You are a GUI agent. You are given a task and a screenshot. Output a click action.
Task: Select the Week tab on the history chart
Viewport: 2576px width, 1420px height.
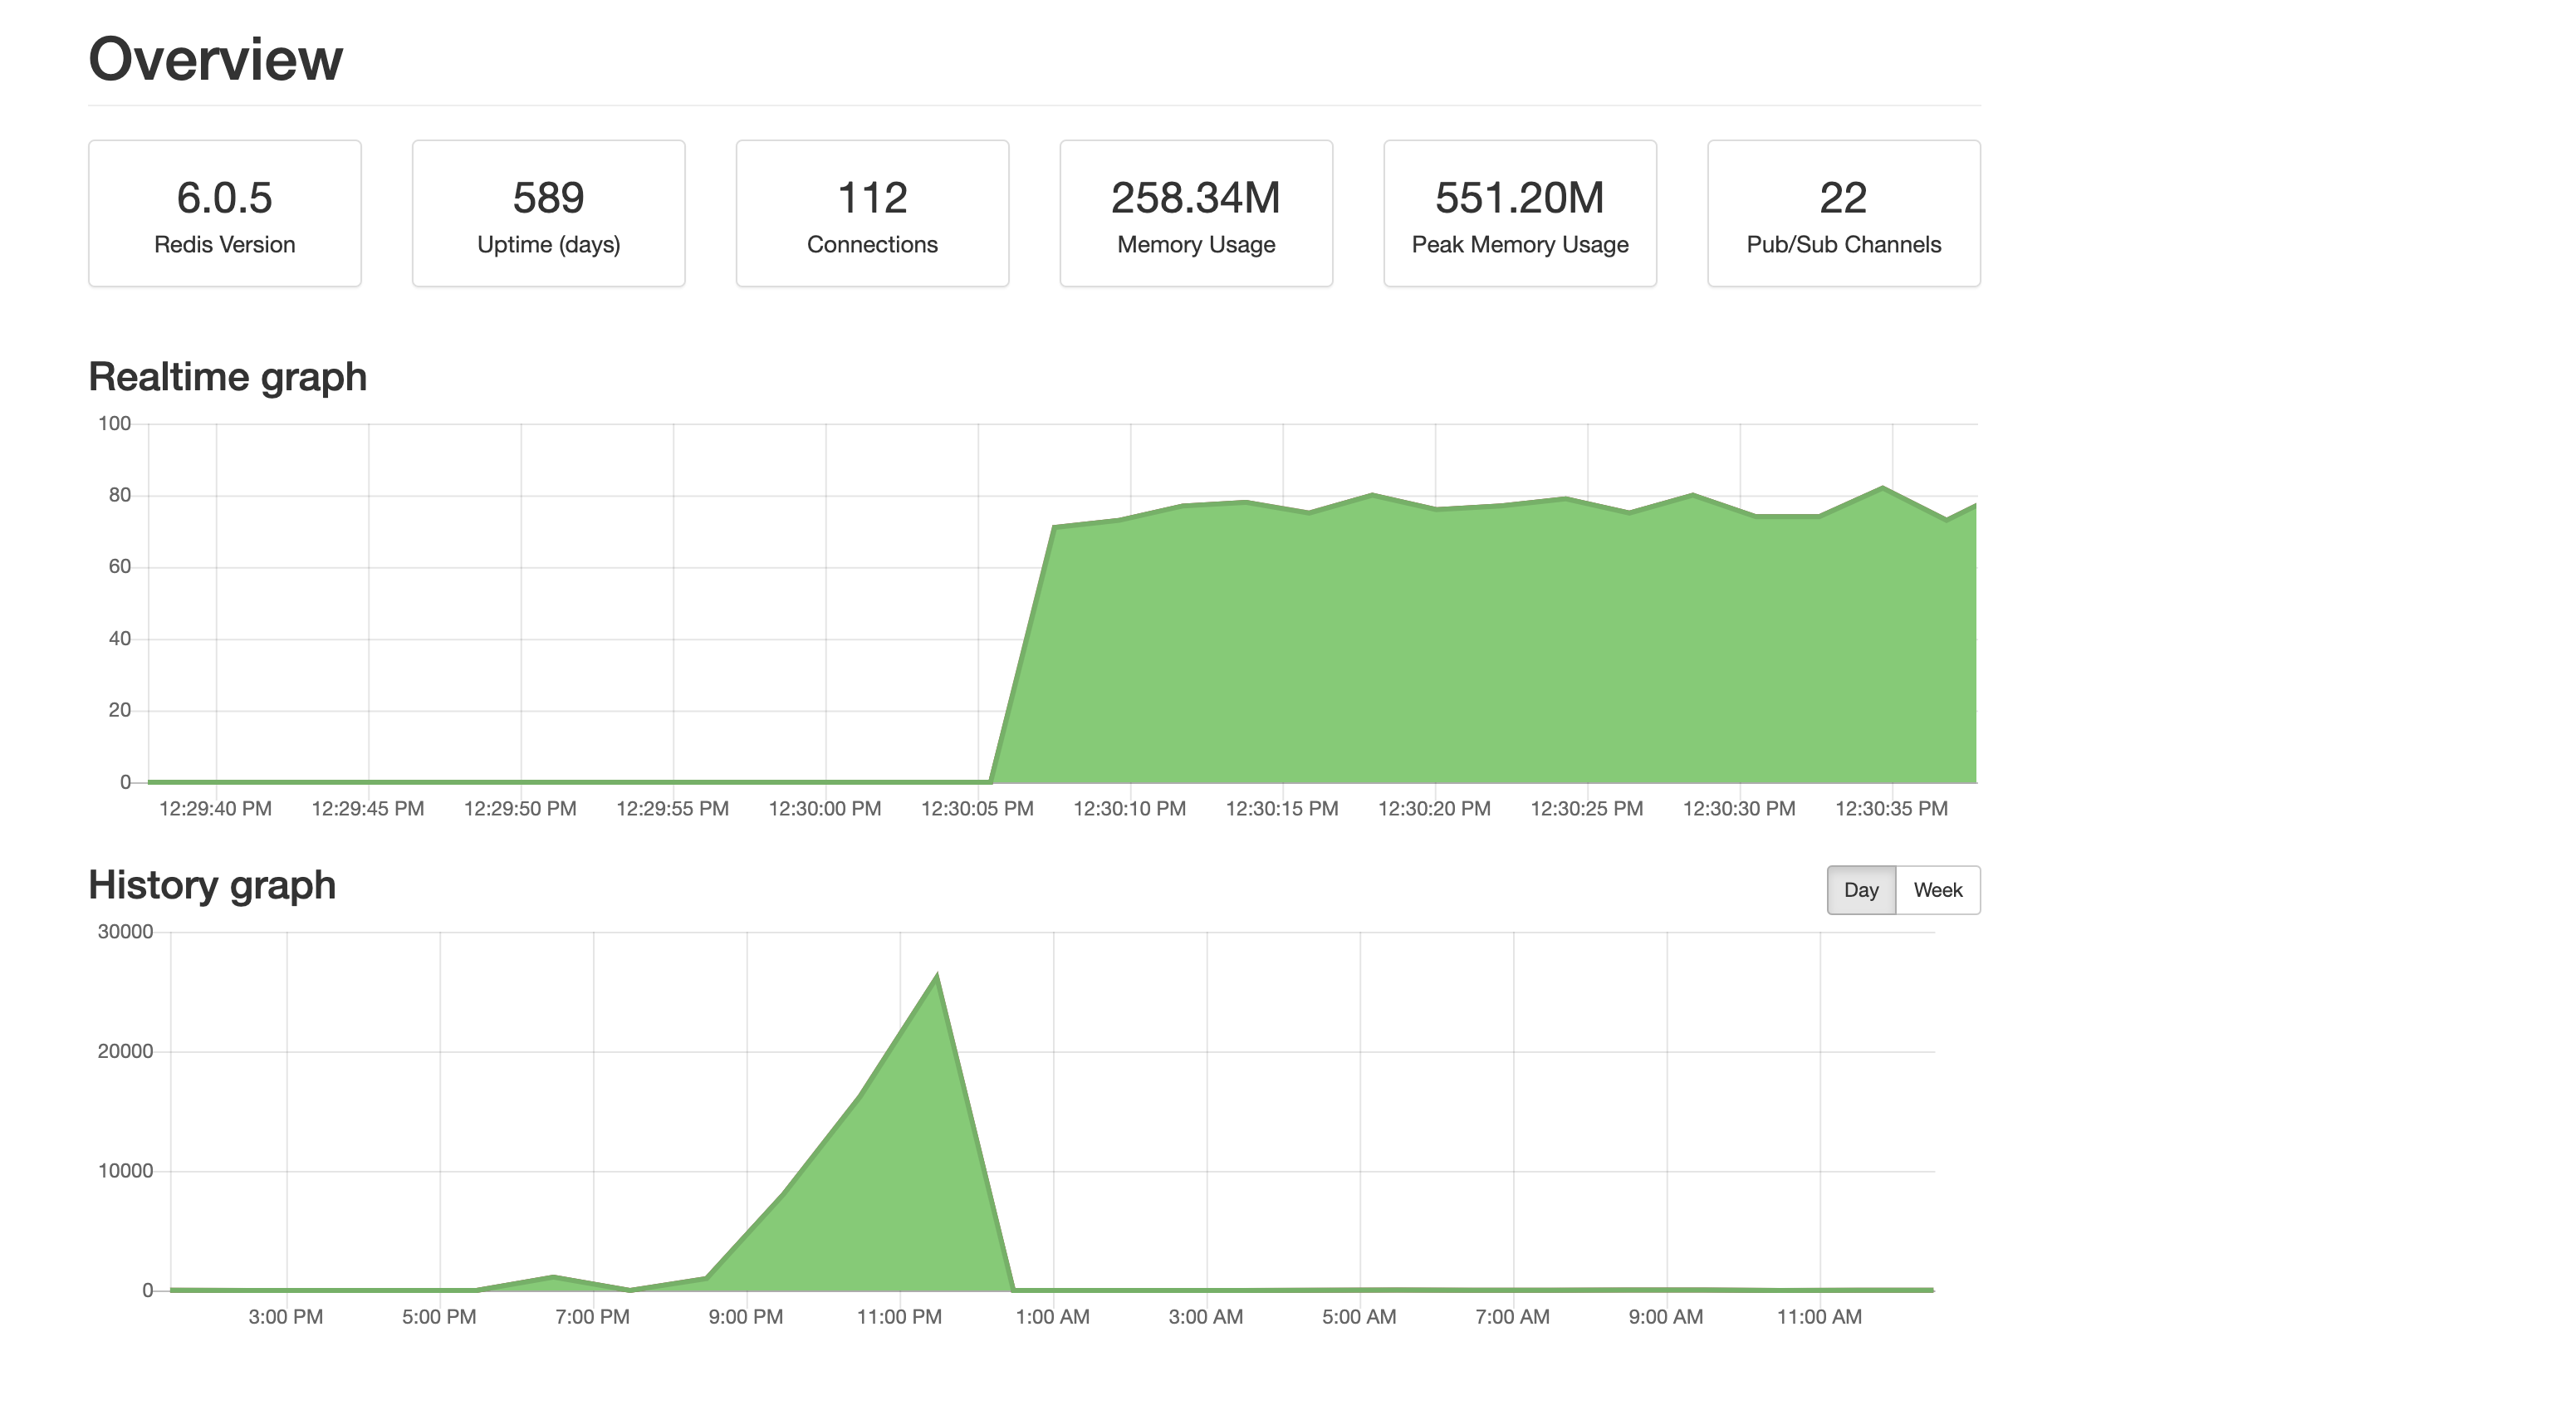1937,889
